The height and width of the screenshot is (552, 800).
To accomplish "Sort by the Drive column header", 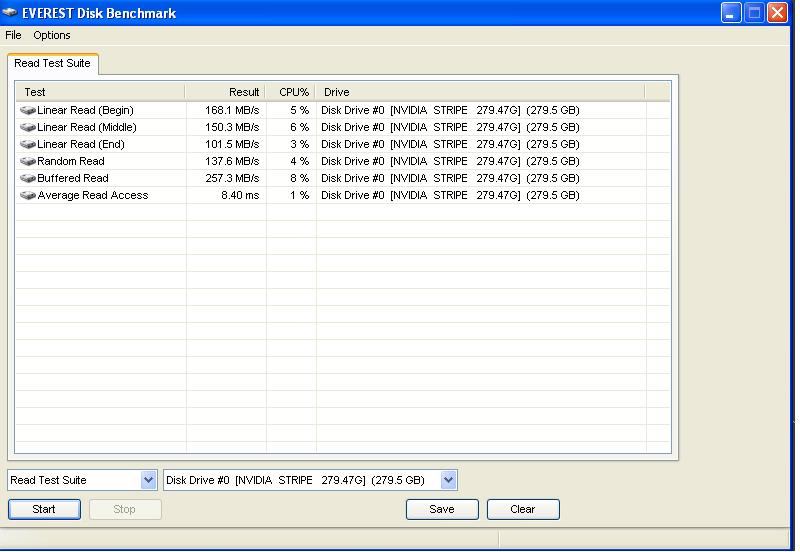I will 480,92.
